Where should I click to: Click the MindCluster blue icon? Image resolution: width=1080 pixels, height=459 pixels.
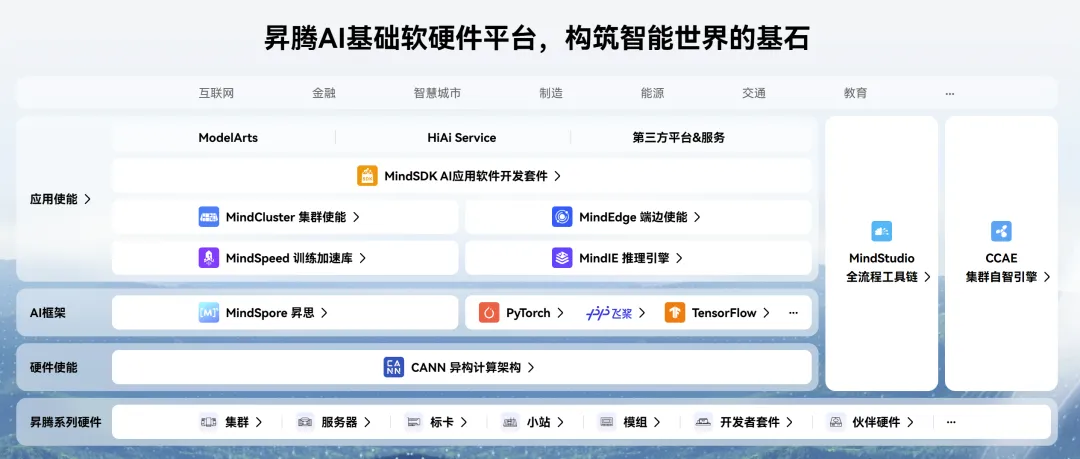pos(209,217)
